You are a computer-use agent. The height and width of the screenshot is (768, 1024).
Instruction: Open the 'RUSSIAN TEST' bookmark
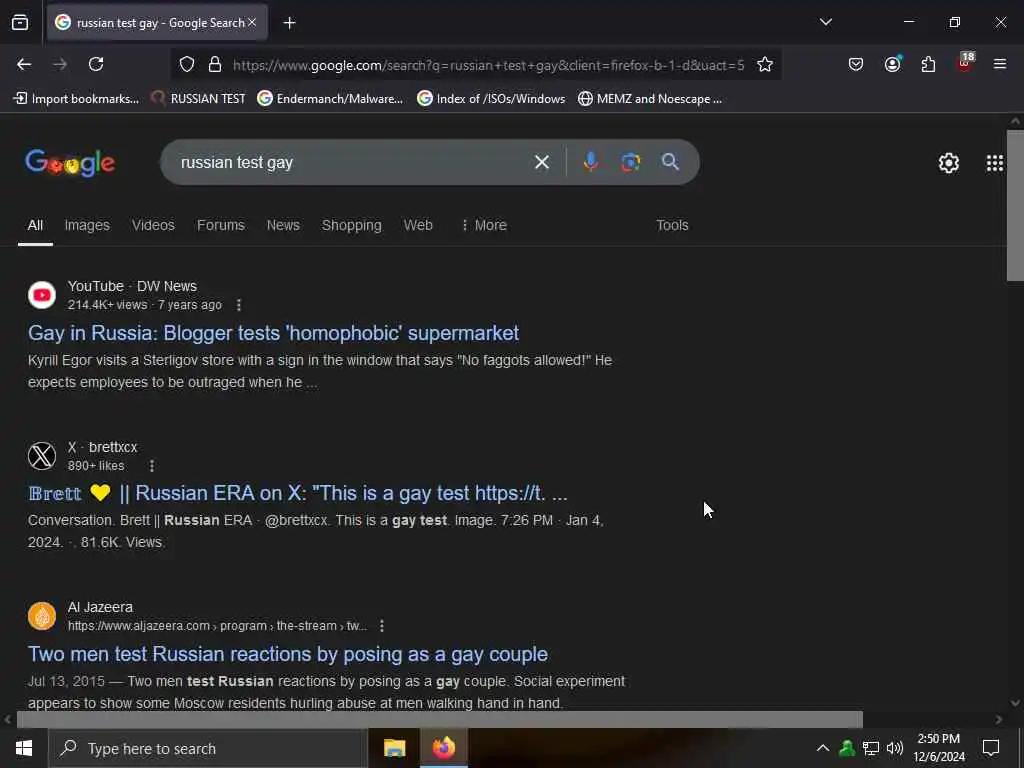199,99
